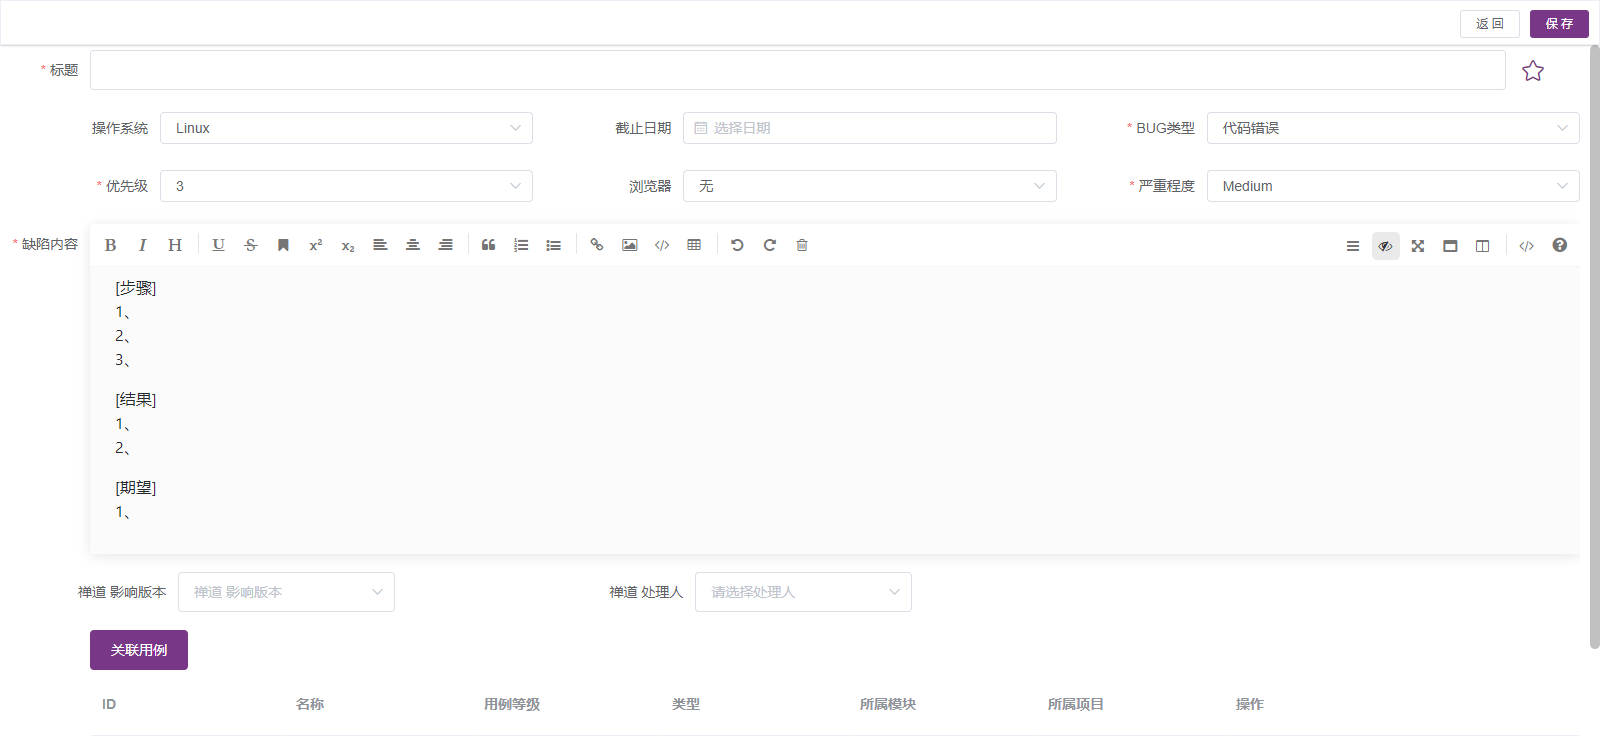The width and height of the screenshot is (1600, 753).
Task: Click the 用例等级 column header
Action: tap(512, 704)
